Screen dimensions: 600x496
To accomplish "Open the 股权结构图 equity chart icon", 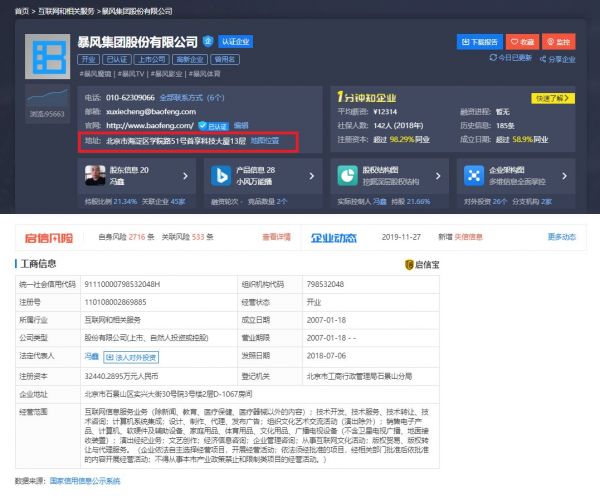I will point(346,175).
